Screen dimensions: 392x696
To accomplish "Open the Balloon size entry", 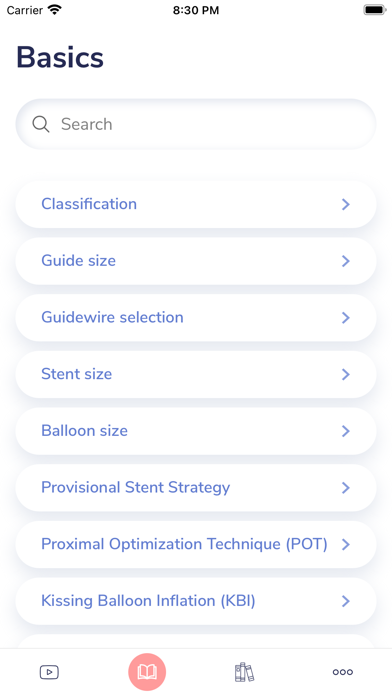I will 196,431.
